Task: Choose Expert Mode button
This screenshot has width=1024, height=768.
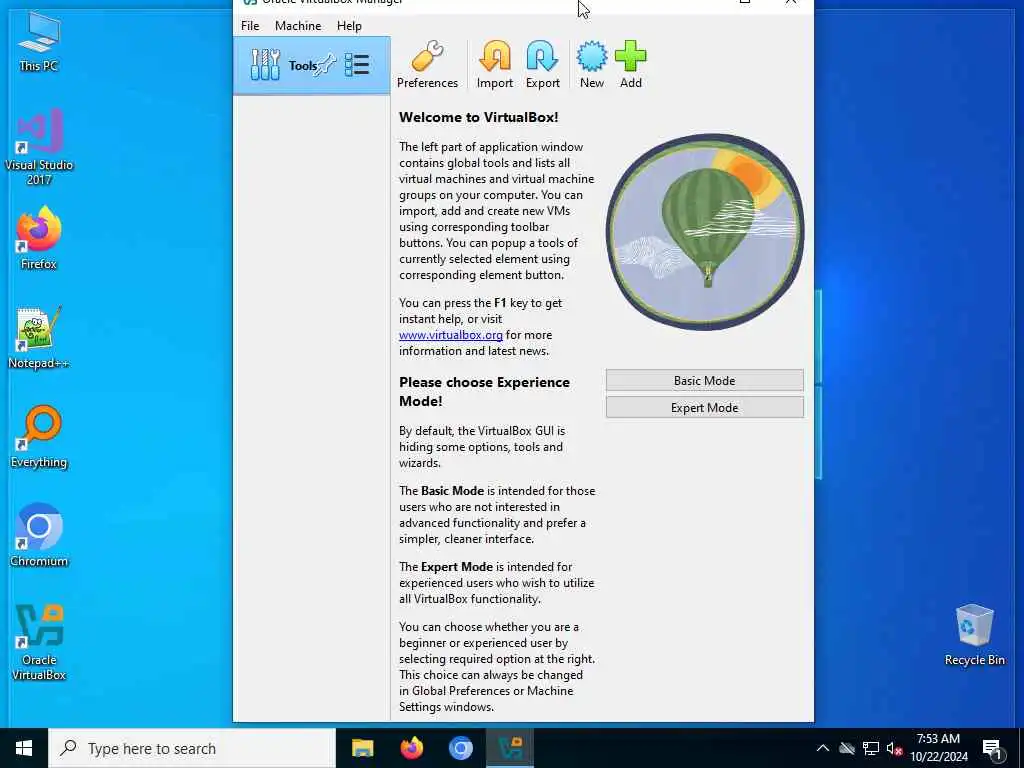Action: click(705, 408)
